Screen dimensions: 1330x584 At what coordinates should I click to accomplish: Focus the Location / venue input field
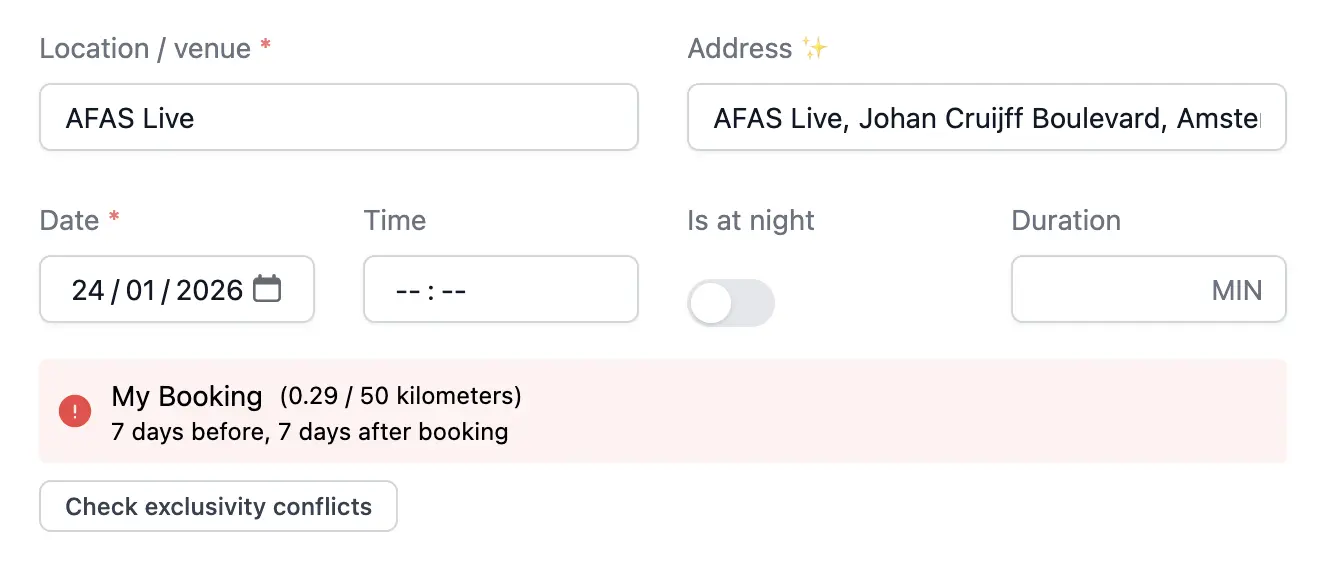tap(338, 118)
